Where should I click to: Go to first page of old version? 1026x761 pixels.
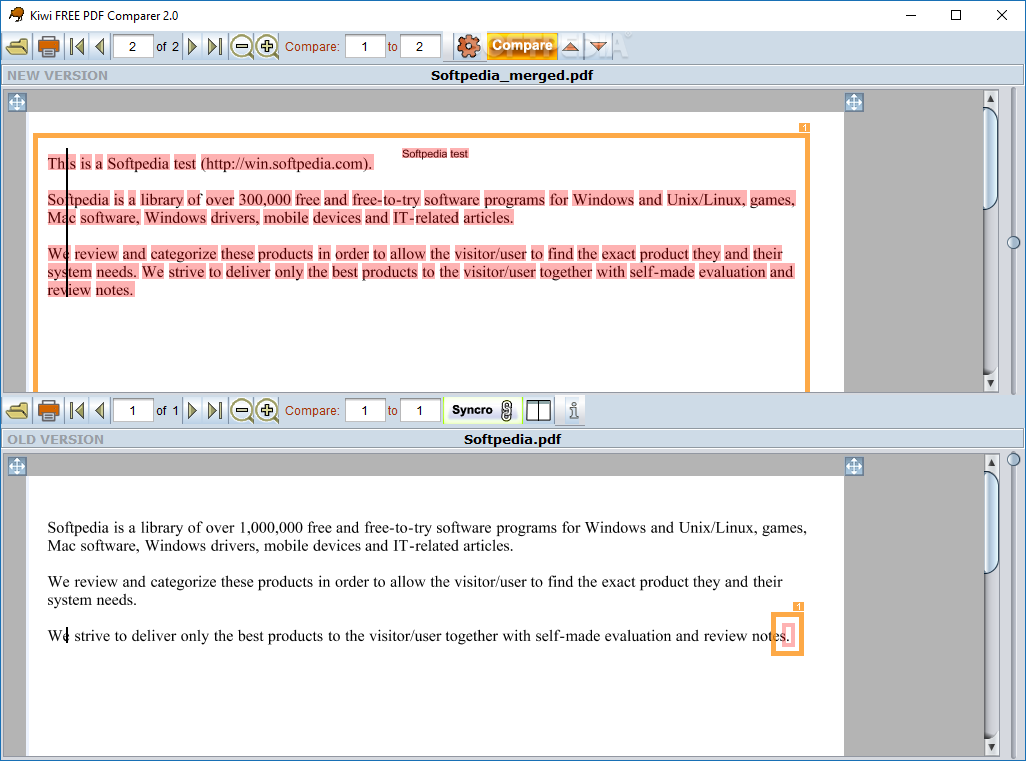[x=77, y=410]
